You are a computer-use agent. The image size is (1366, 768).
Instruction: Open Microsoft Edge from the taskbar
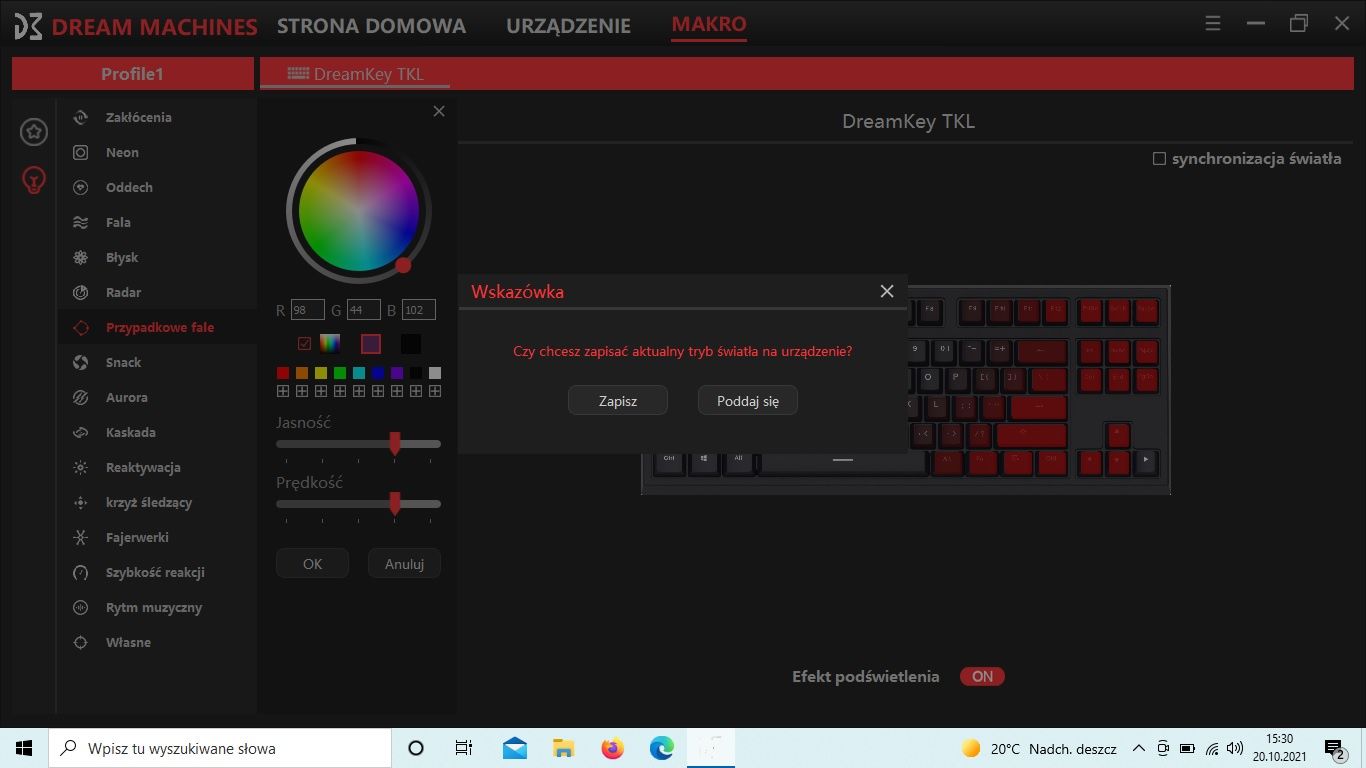pos(661,748)
